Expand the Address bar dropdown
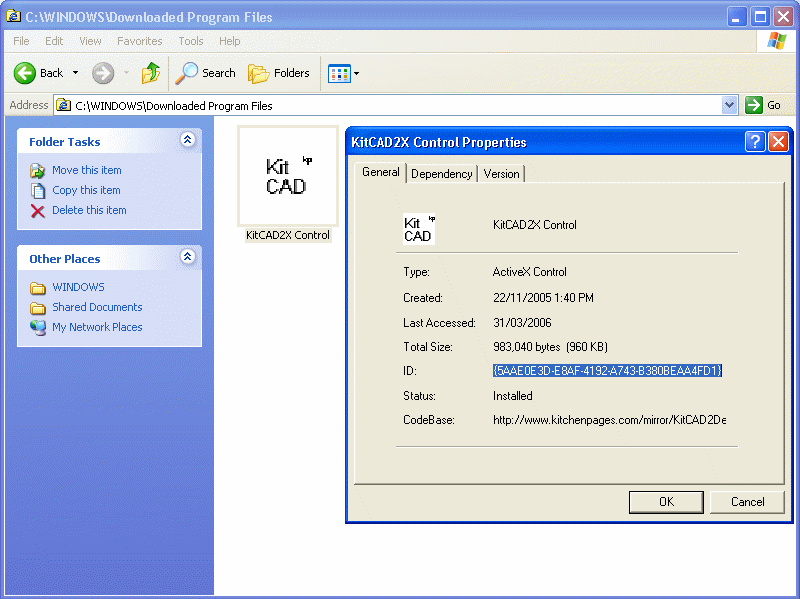Viewport: 800px width, 599px height. [730, 105]
